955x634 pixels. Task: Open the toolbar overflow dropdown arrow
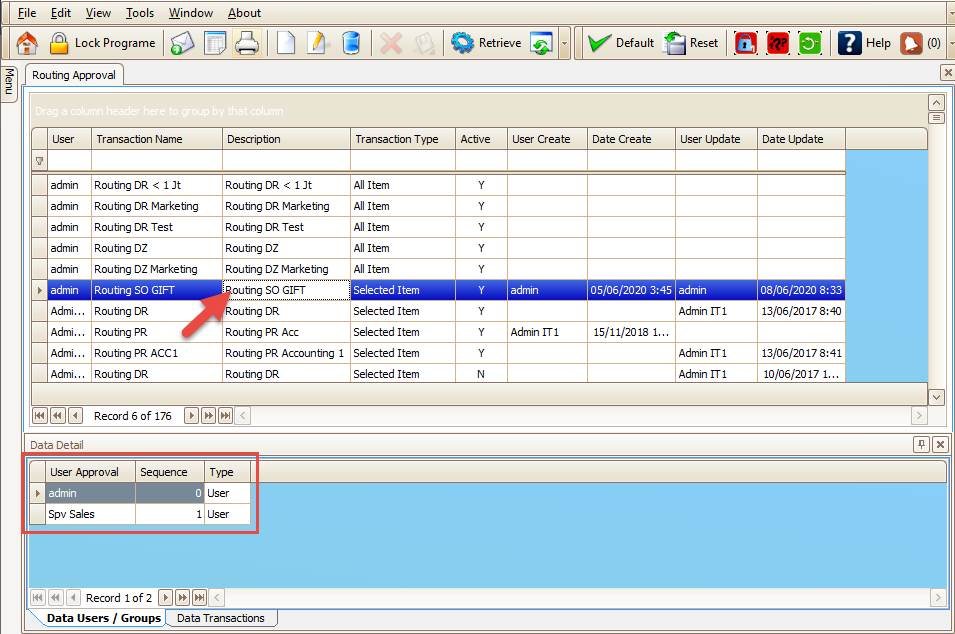[564, 43]
